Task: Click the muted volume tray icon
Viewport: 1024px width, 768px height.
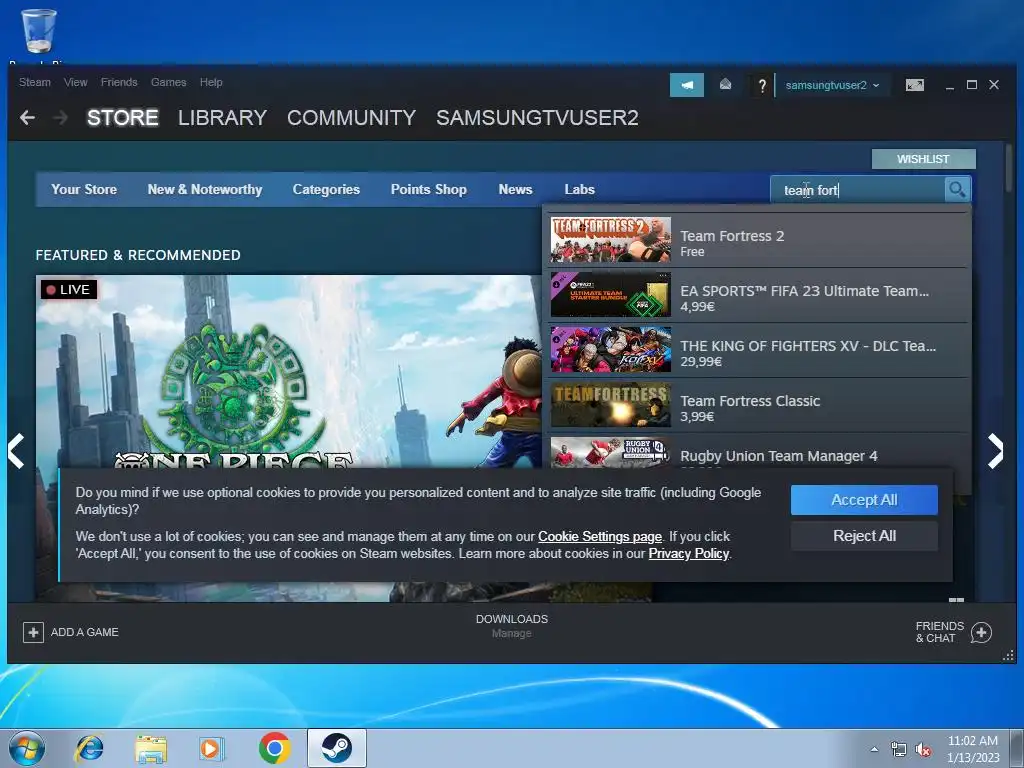Action: pyautogui.click(x=923, y=750)
